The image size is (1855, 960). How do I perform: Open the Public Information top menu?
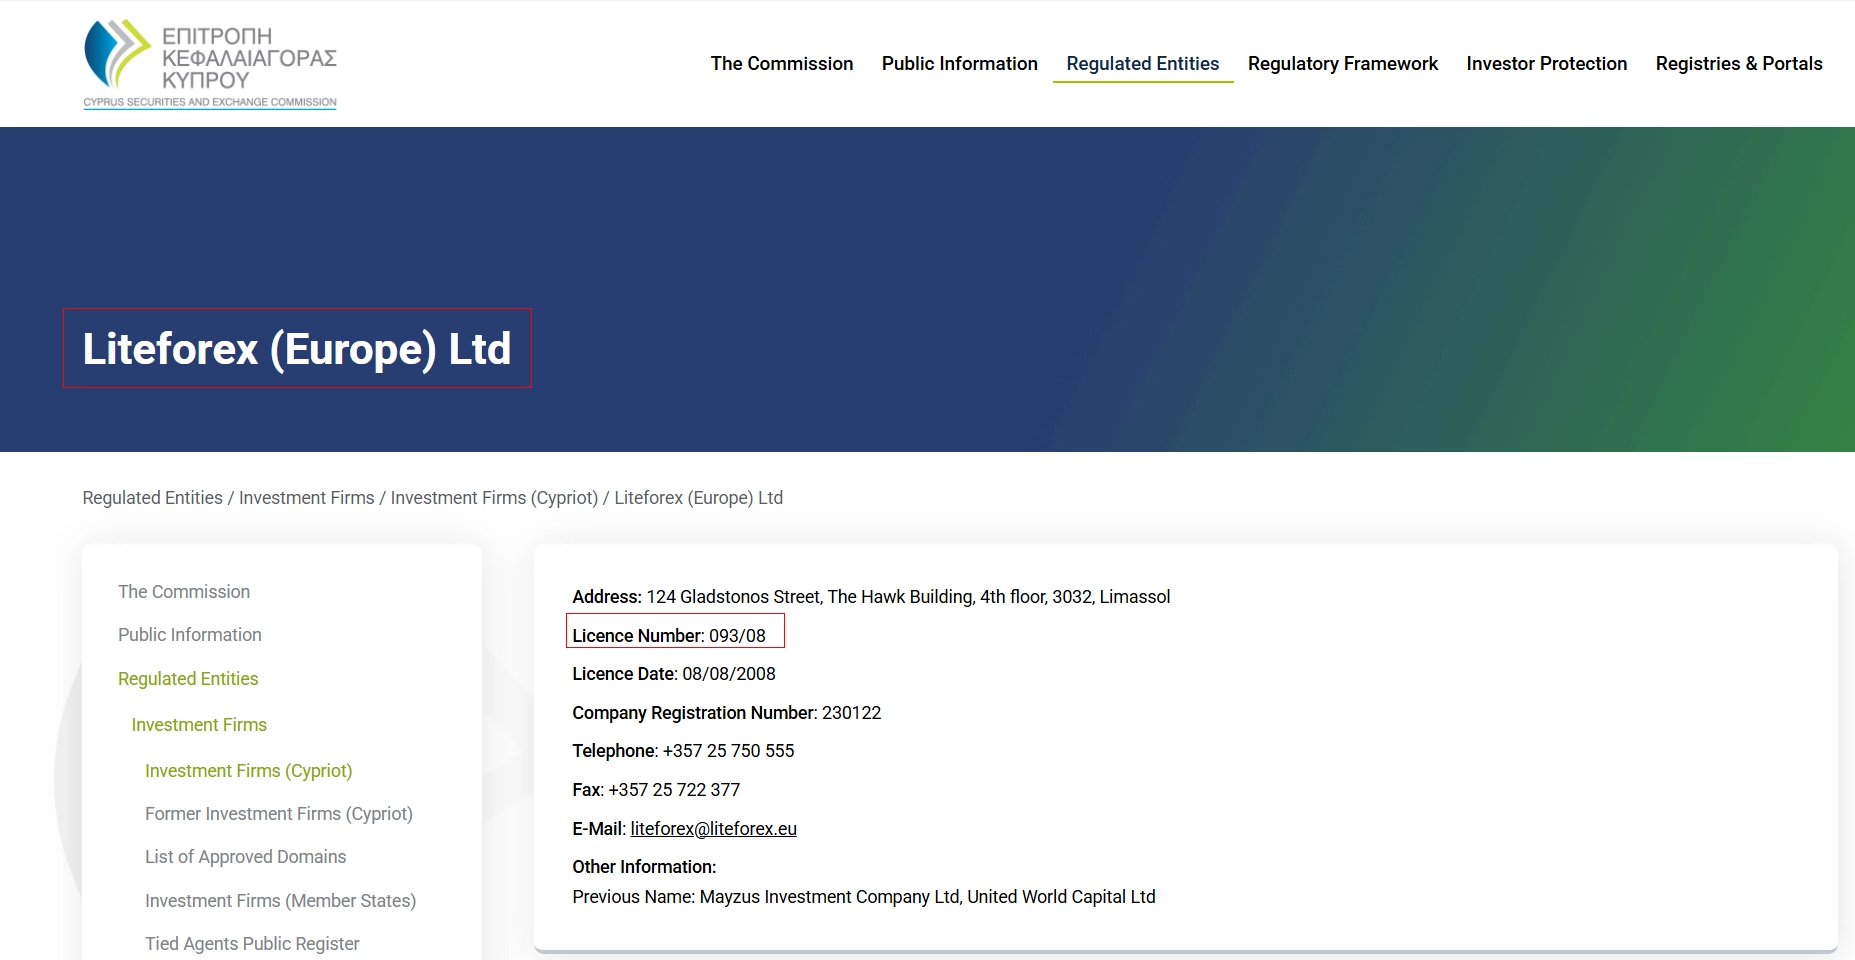[960, 64]
